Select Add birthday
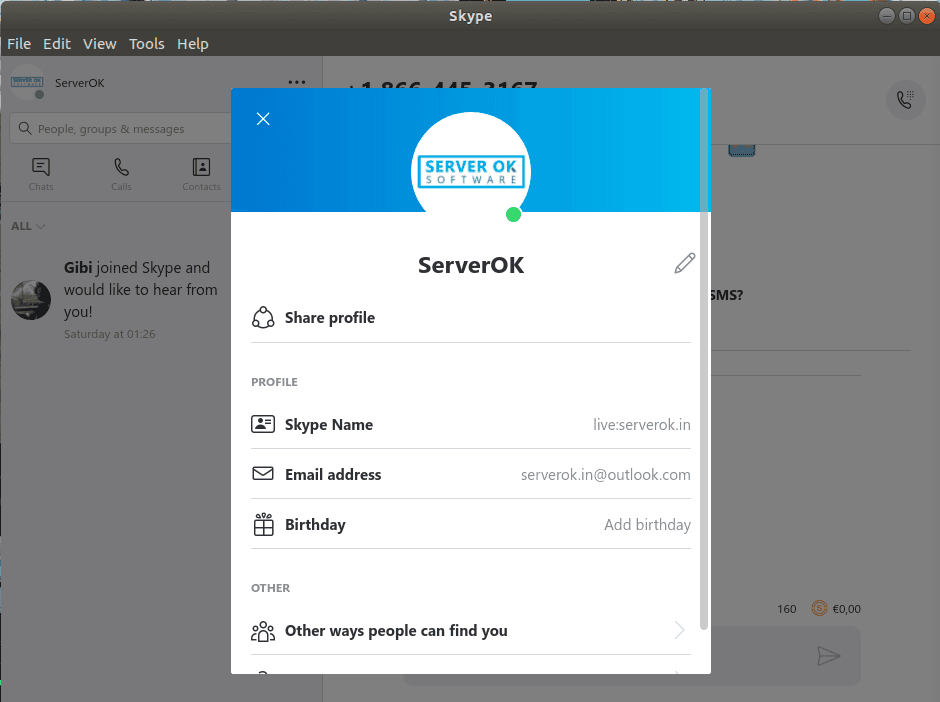Viewport: 940px width, 702px height. tap(647, 524)
